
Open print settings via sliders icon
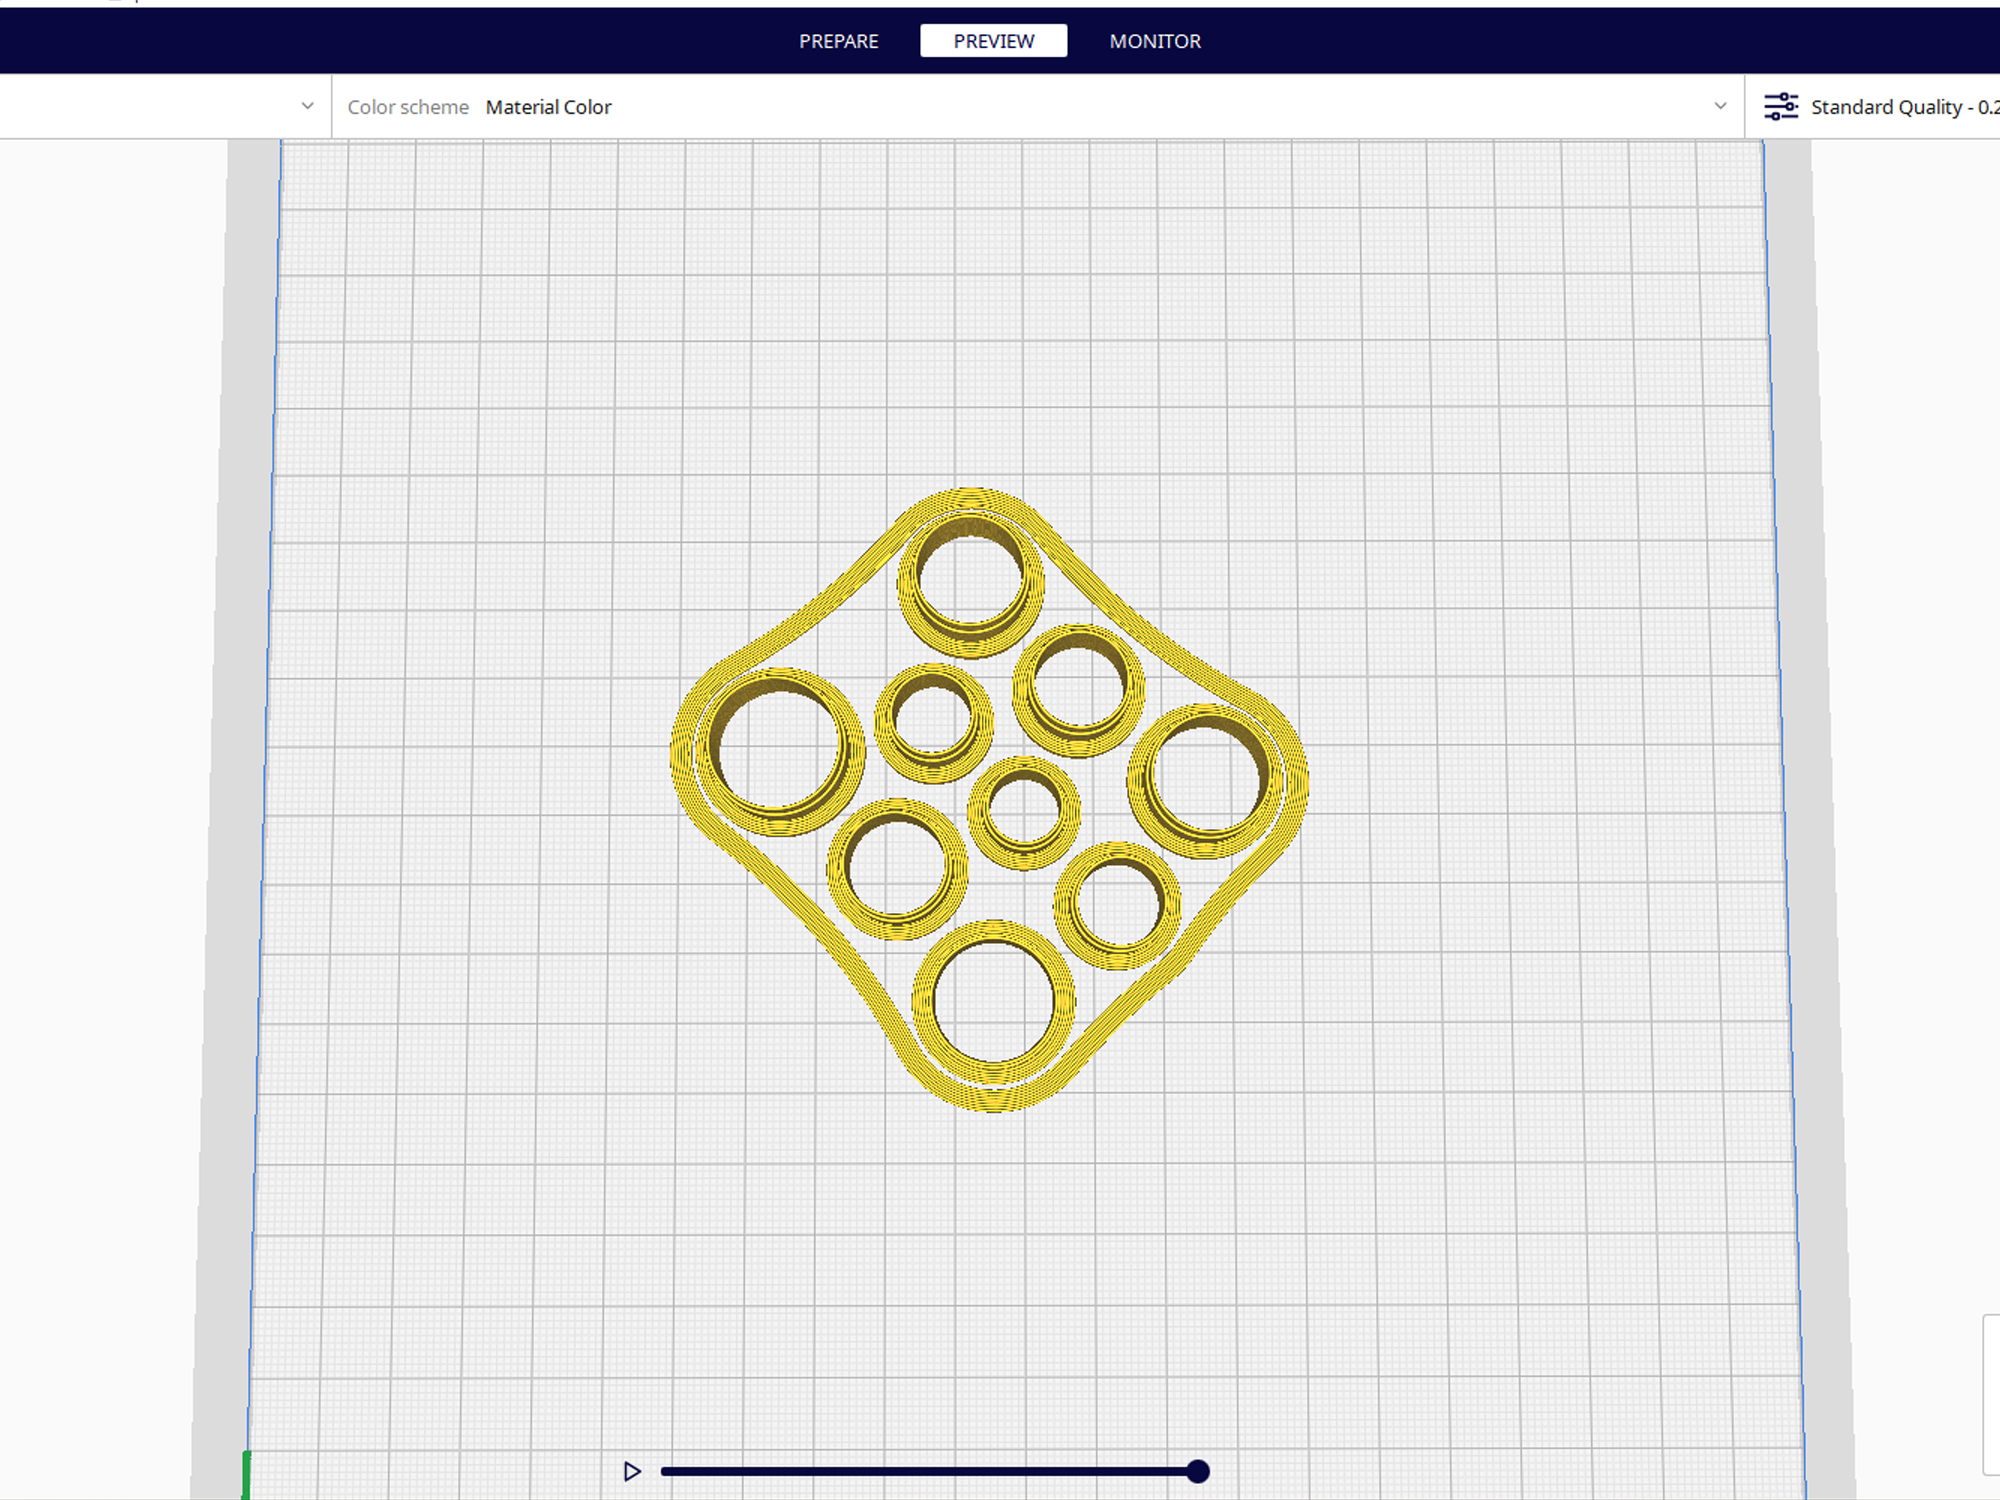pos(1780,106)
